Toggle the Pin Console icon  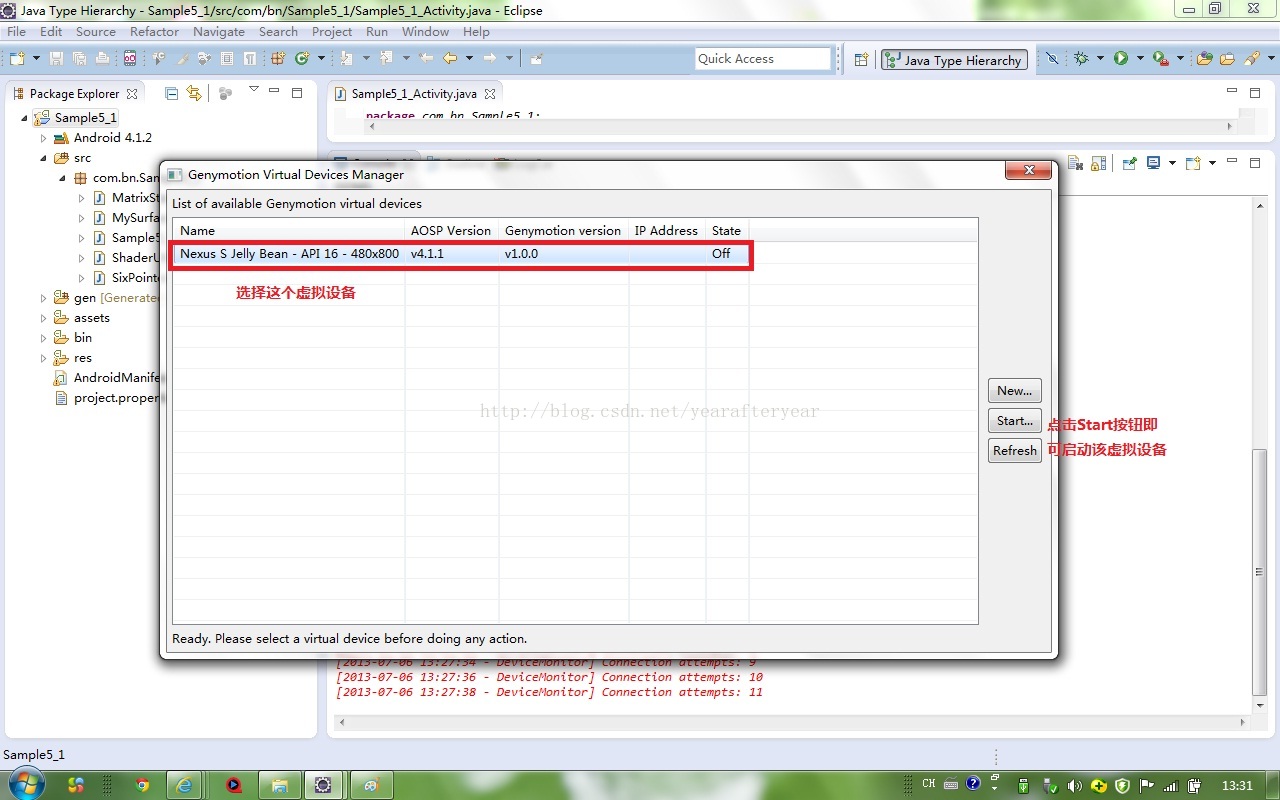coord(1130,163)
